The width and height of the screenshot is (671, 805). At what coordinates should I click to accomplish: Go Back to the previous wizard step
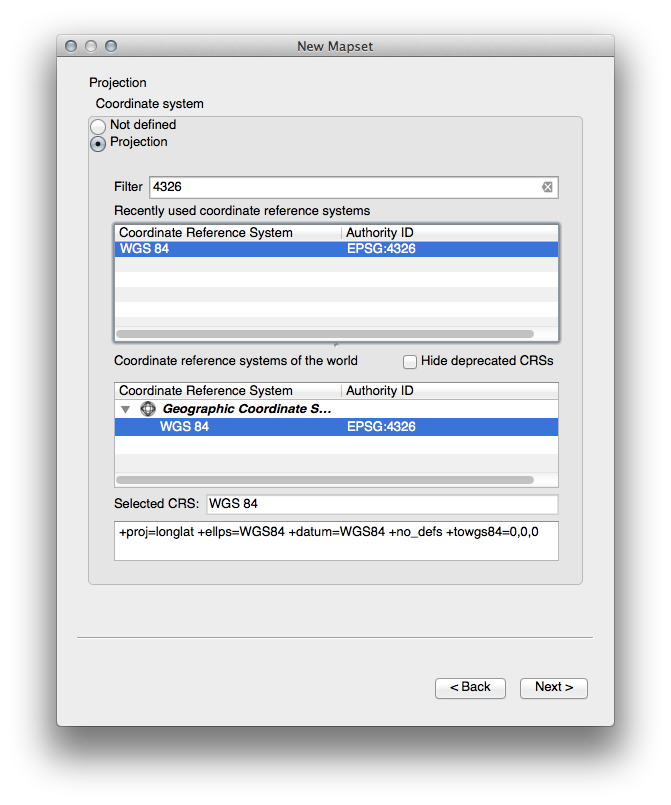tap(470, 687)
